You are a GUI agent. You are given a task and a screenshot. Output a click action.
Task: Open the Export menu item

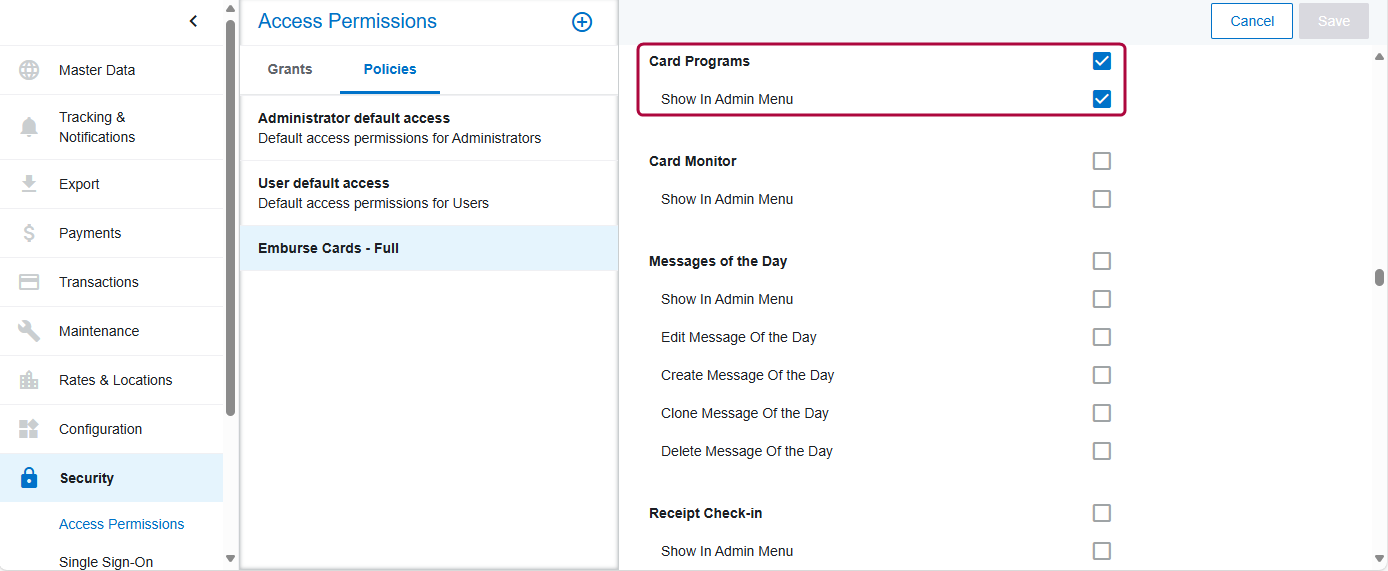111,184
